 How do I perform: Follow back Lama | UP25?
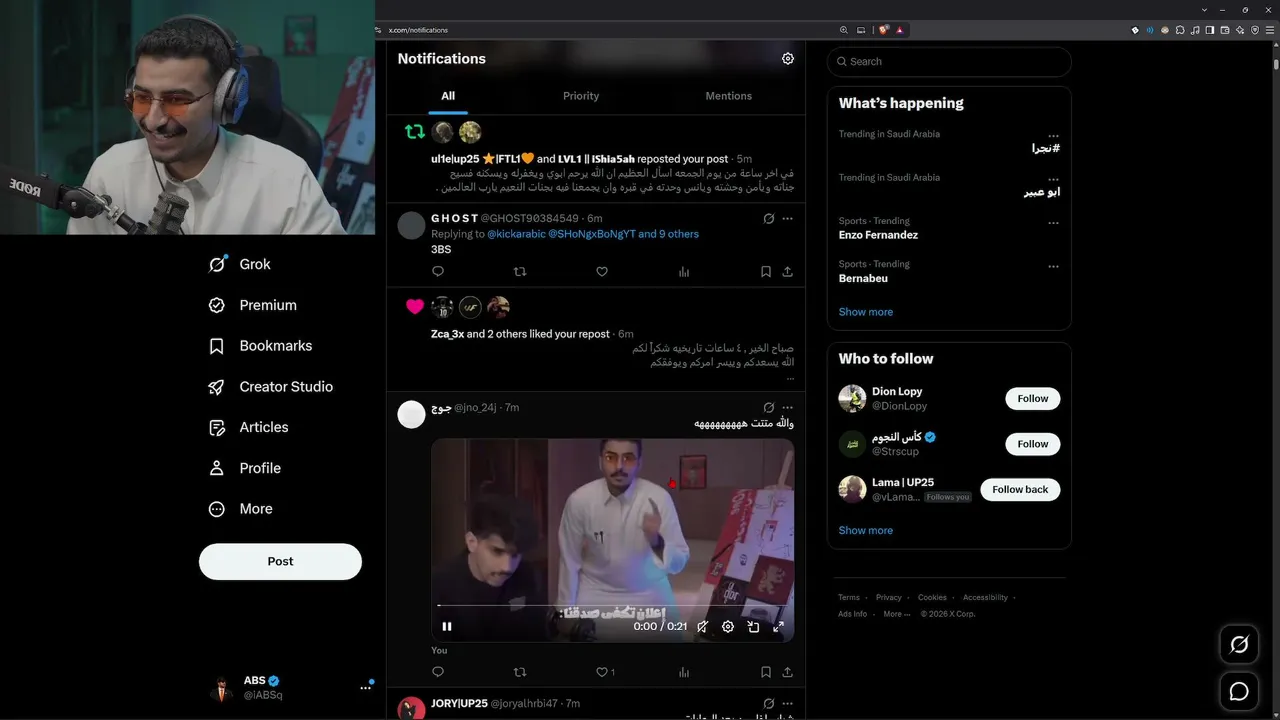pyautogui.click(x=1020, y=490)
